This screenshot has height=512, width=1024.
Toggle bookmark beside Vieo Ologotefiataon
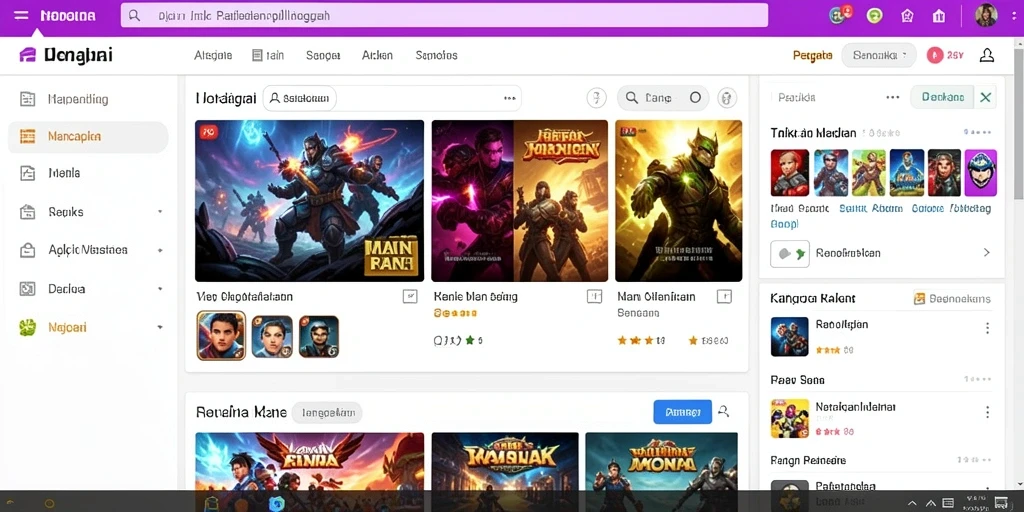click(409, 296)
